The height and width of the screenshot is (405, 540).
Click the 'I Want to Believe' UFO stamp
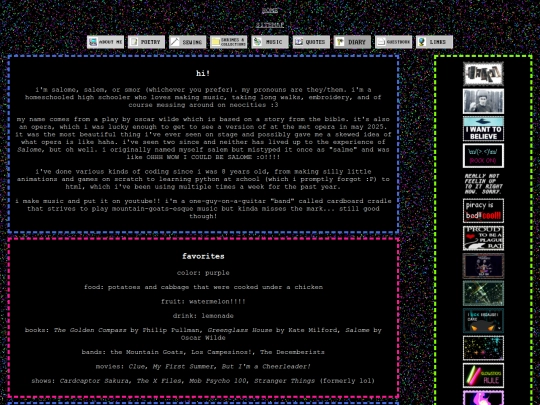tap(483, 129)
